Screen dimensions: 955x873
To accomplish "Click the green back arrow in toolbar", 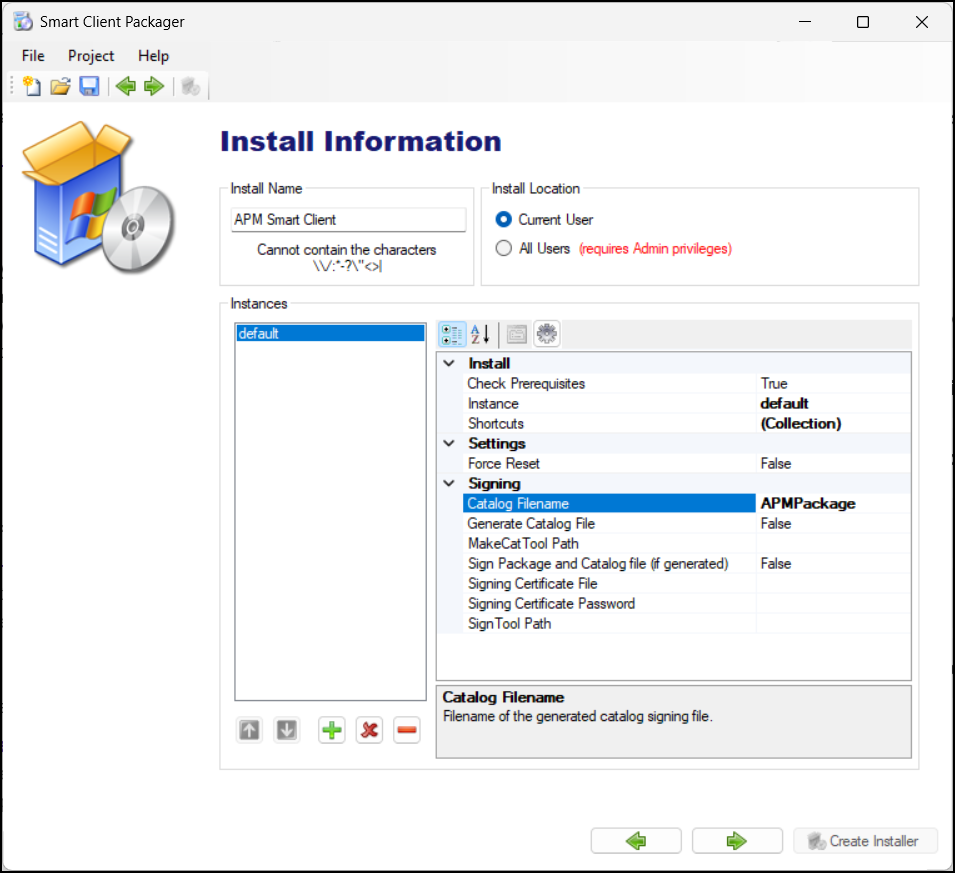I will (x=125, y=87).
